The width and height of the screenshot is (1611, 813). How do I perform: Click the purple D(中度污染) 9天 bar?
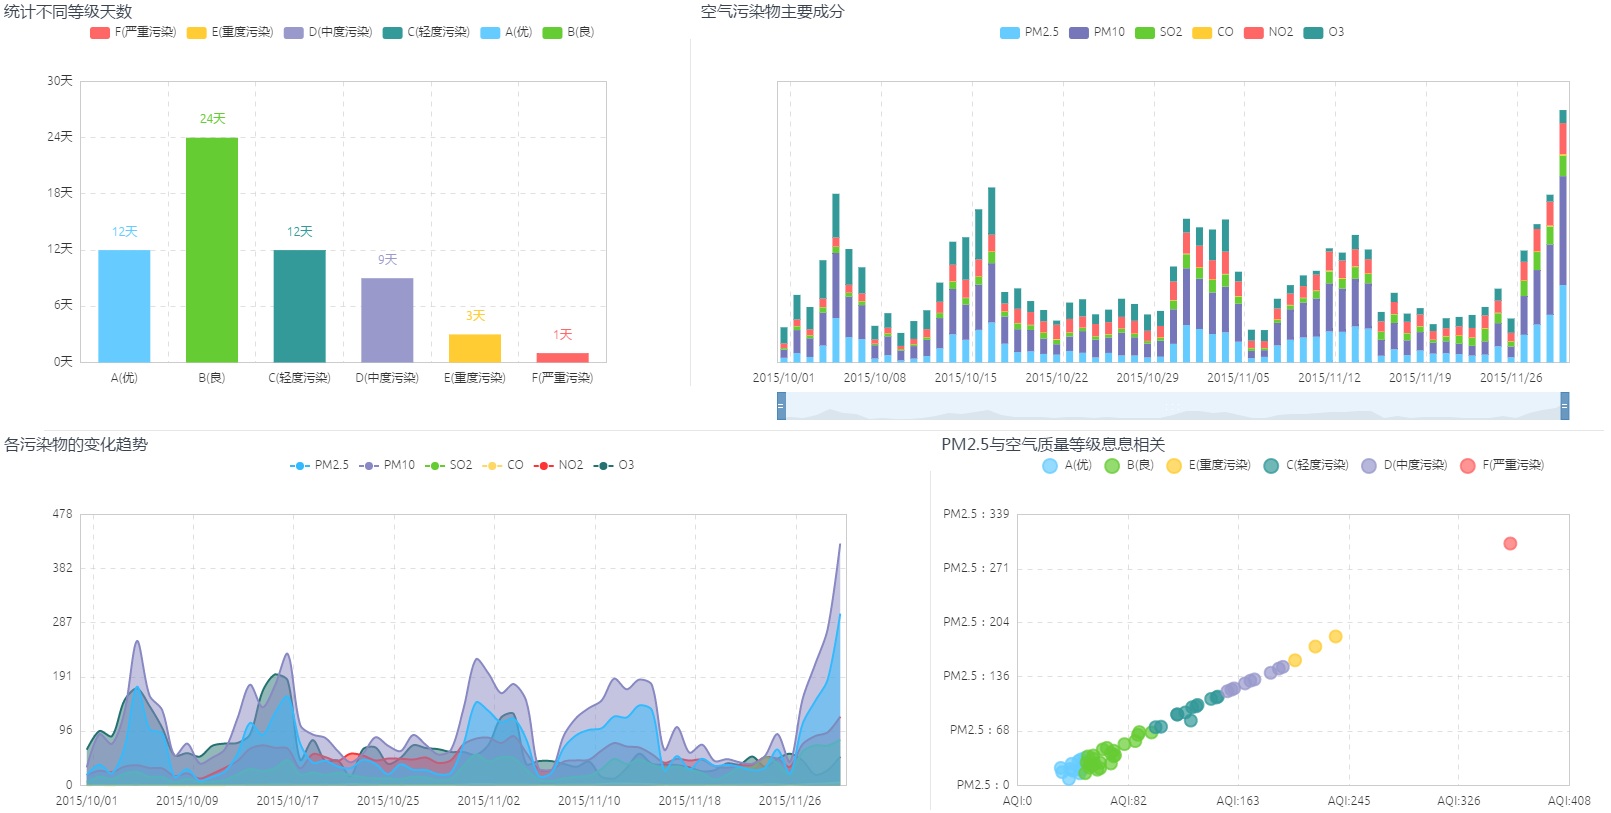click(387, 320)
